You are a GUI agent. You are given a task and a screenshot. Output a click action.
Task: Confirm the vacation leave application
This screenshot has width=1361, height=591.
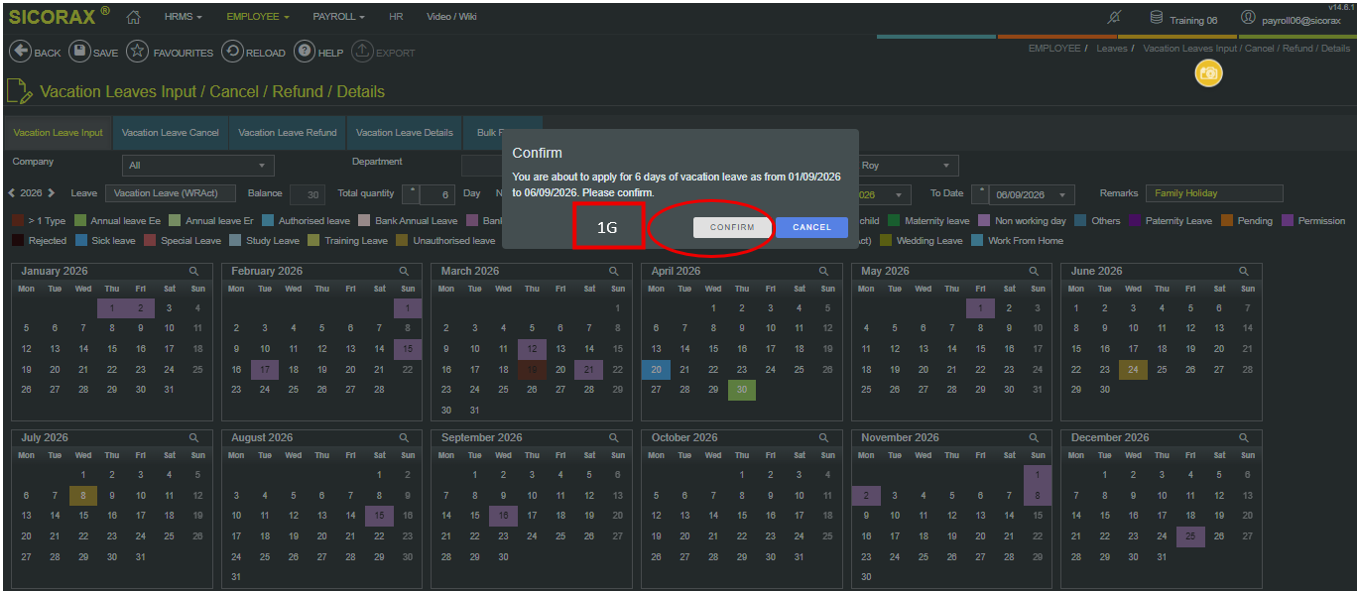click(x=732, y=228)
